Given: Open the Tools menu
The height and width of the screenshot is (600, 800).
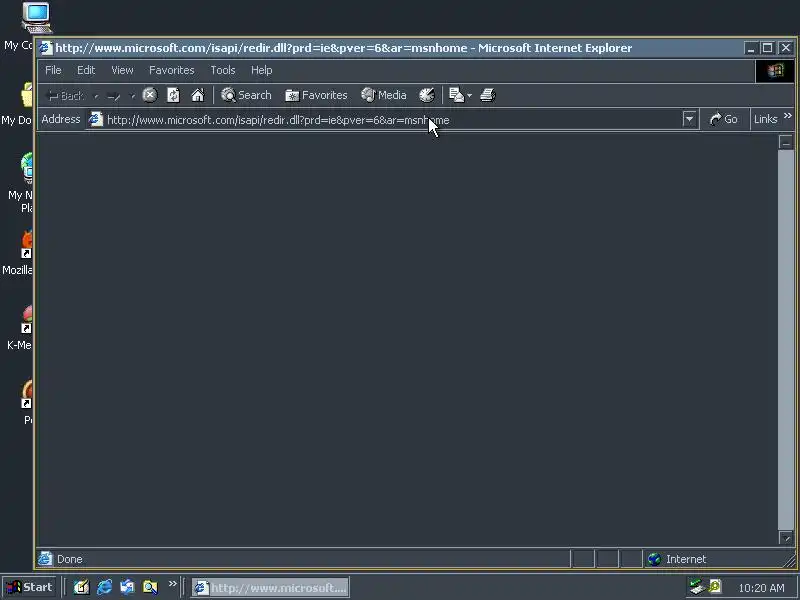Looking at the screenshot, I should pos(222,70).
